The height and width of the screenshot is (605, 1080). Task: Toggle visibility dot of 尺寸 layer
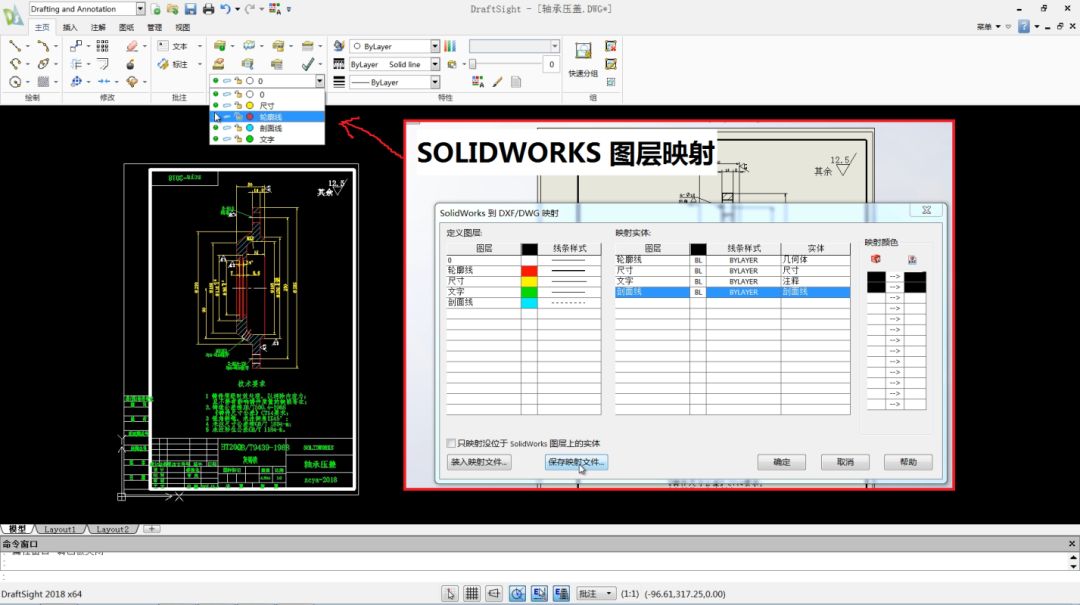(x=216, y=105)
